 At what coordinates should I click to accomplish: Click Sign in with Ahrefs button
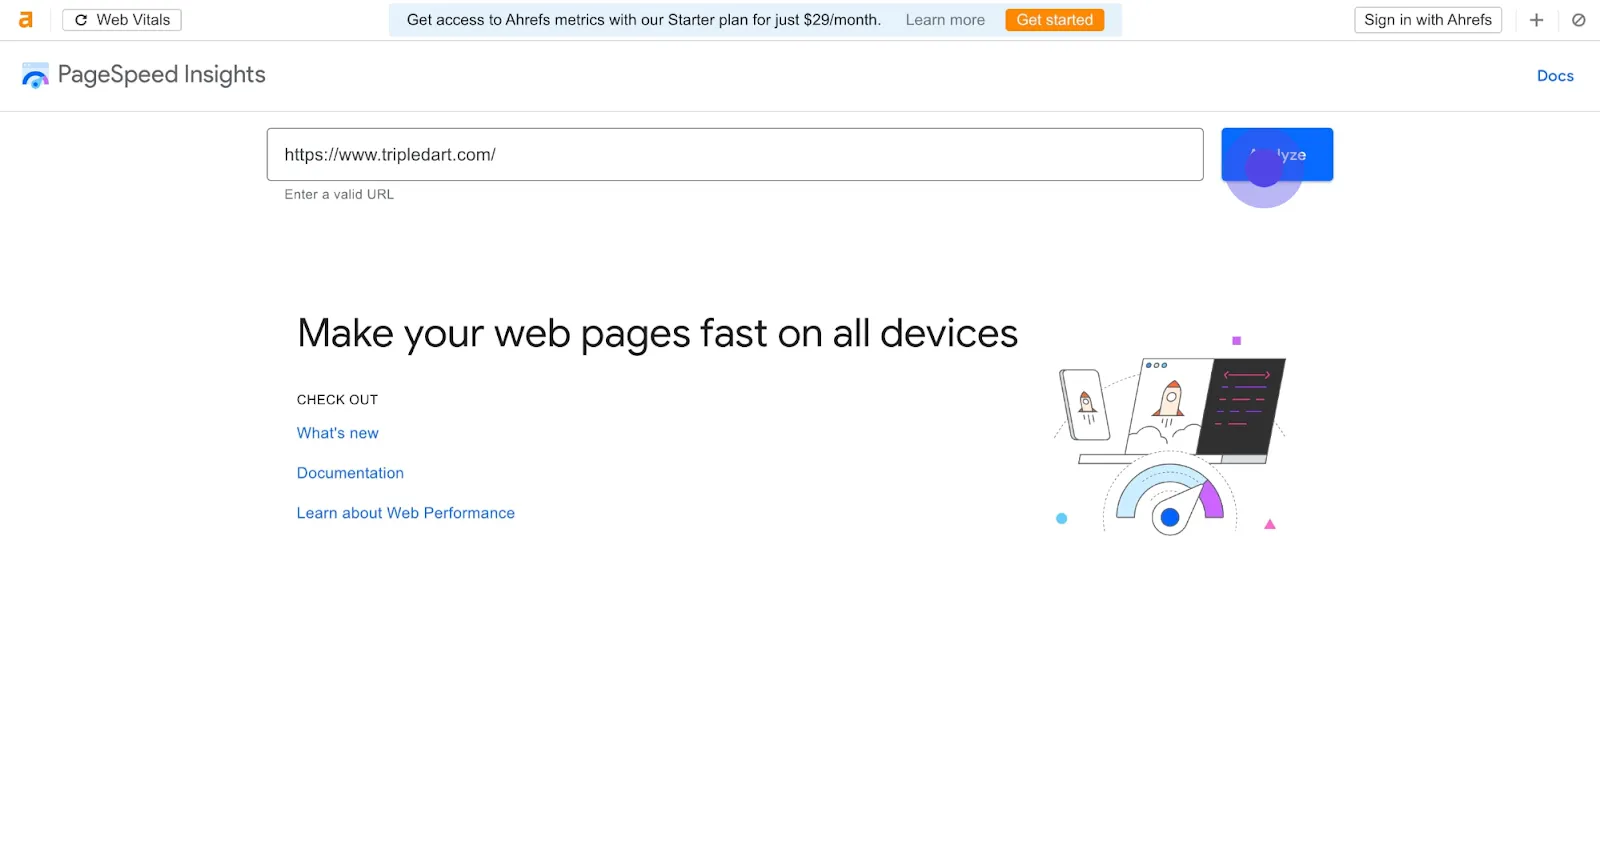pos(1428,20)
